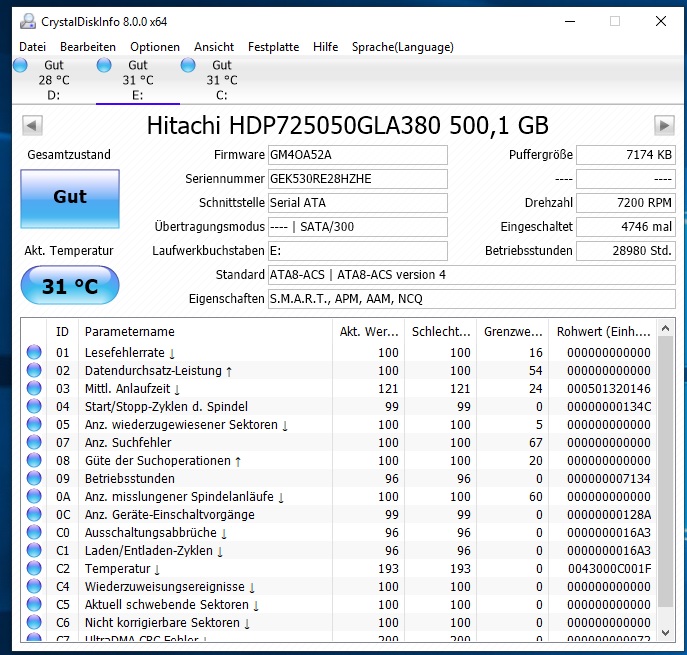The image size is (687, 655).
Task: Click status orb of wiederzugewiesener Sektoren row
Action: [34, 424]
